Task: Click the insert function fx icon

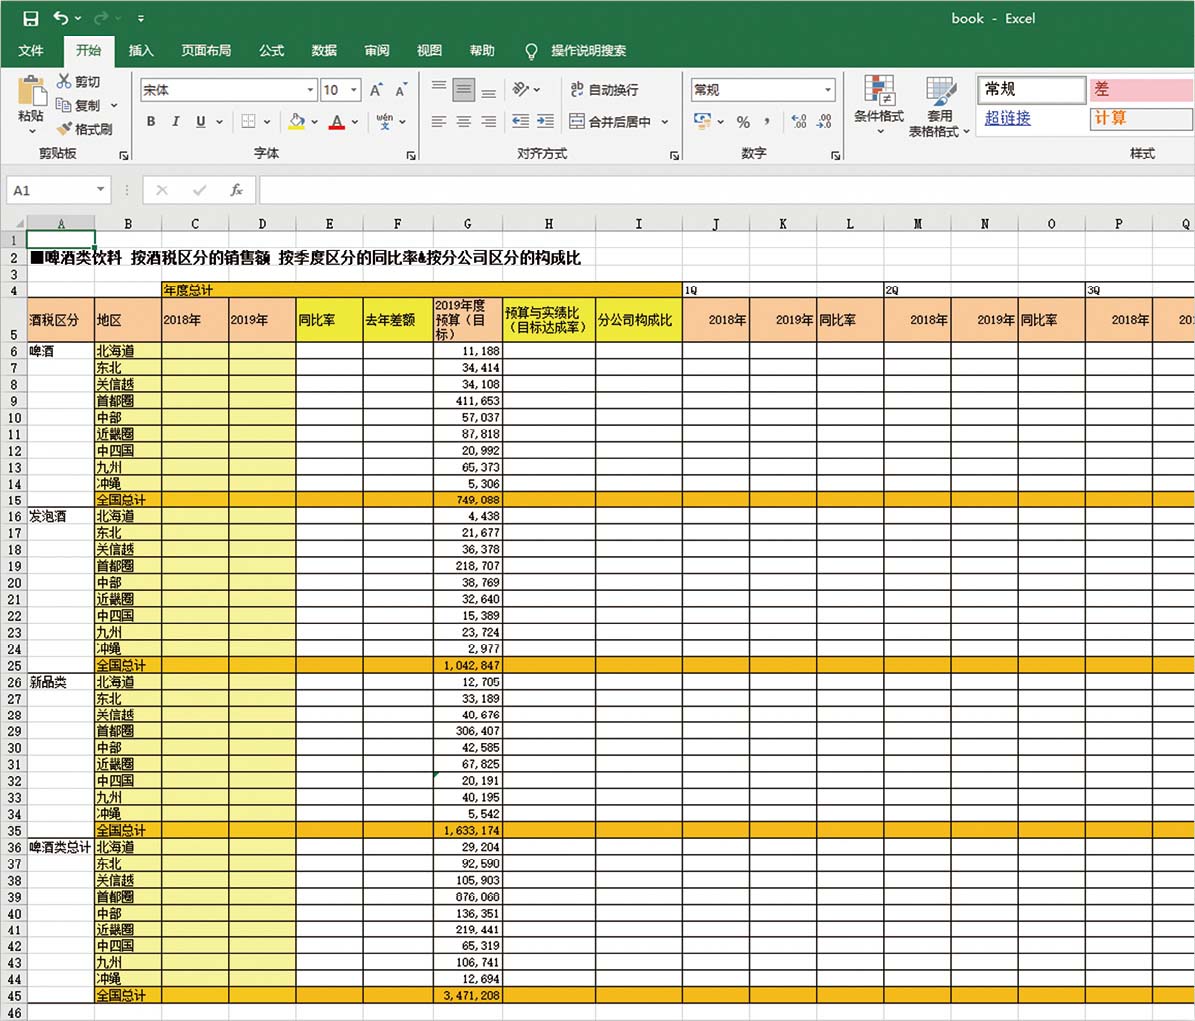Action: [x=236, y=190]
